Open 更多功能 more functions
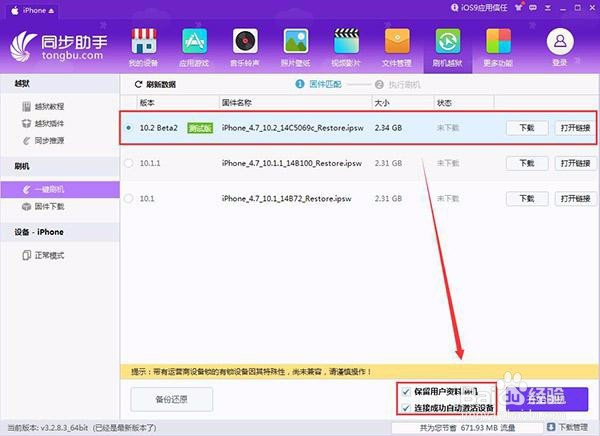This screenshot has width=600, height=436. pyautogui.click(x=498, y=48)
